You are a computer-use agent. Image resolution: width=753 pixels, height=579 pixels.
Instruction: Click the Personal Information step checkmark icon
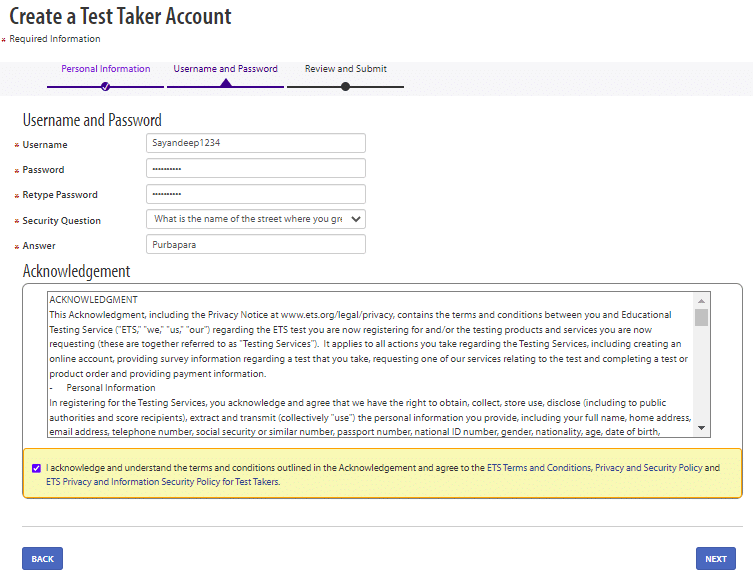point(105,86)
